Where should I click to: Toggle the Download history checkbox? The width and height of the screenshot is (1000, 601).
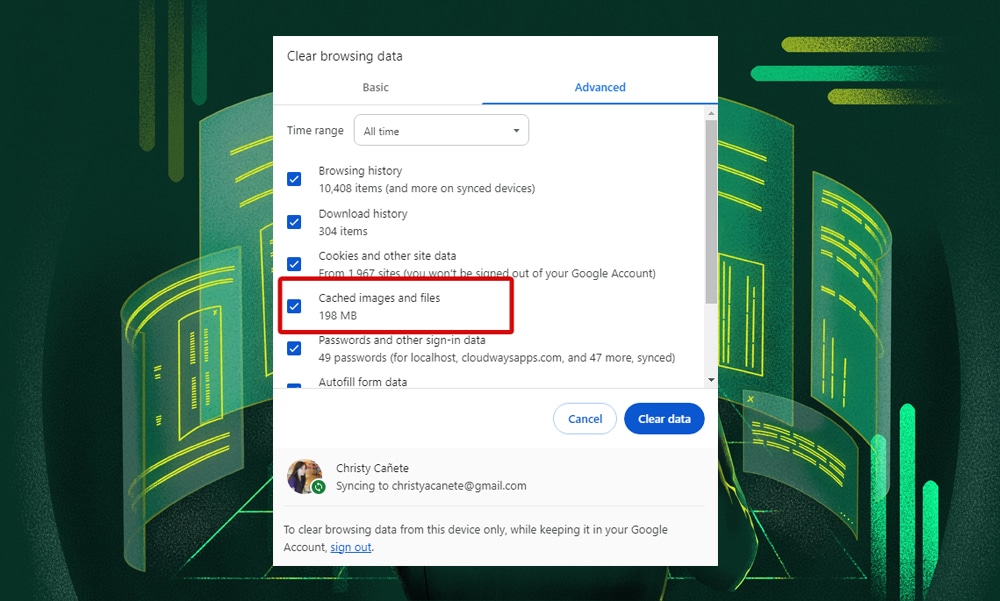pyautogui.click(x=294, y=222)
